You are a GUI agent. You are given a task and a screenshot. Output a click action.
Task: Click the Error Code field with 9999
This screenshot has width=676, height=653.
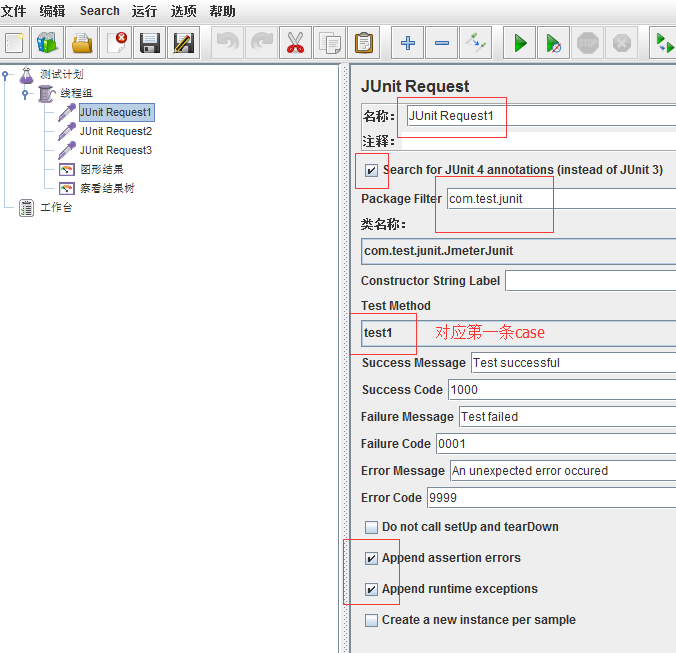[551, 498]
